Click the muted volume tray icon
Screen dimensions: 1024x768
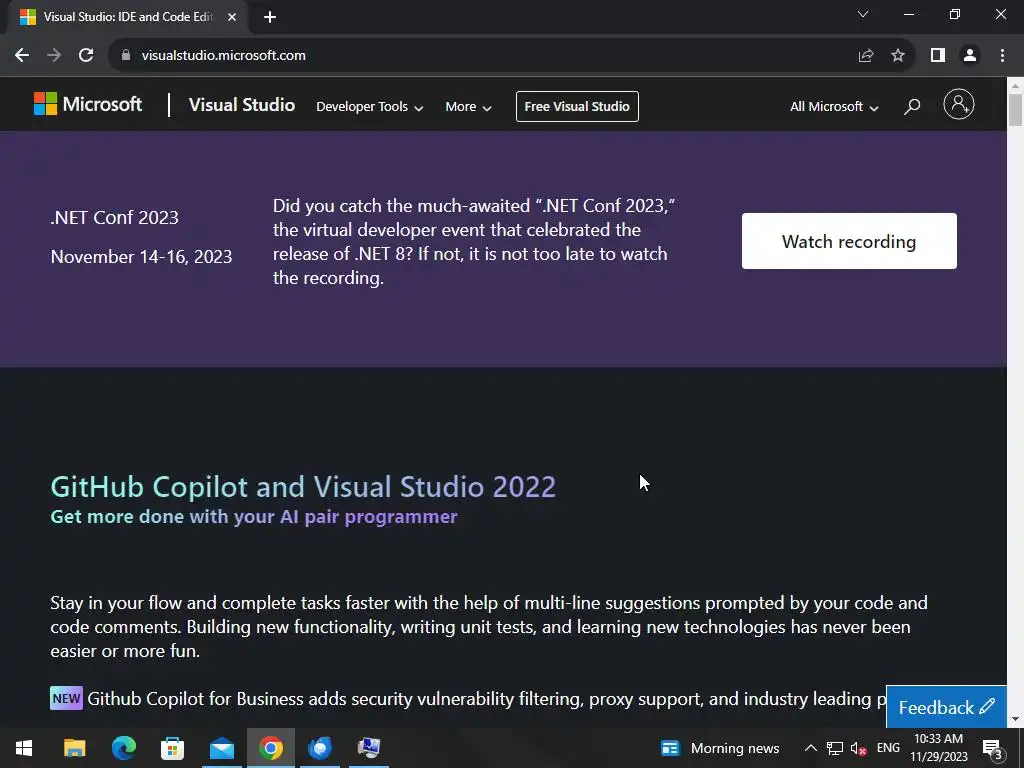[x=859, y=748]
